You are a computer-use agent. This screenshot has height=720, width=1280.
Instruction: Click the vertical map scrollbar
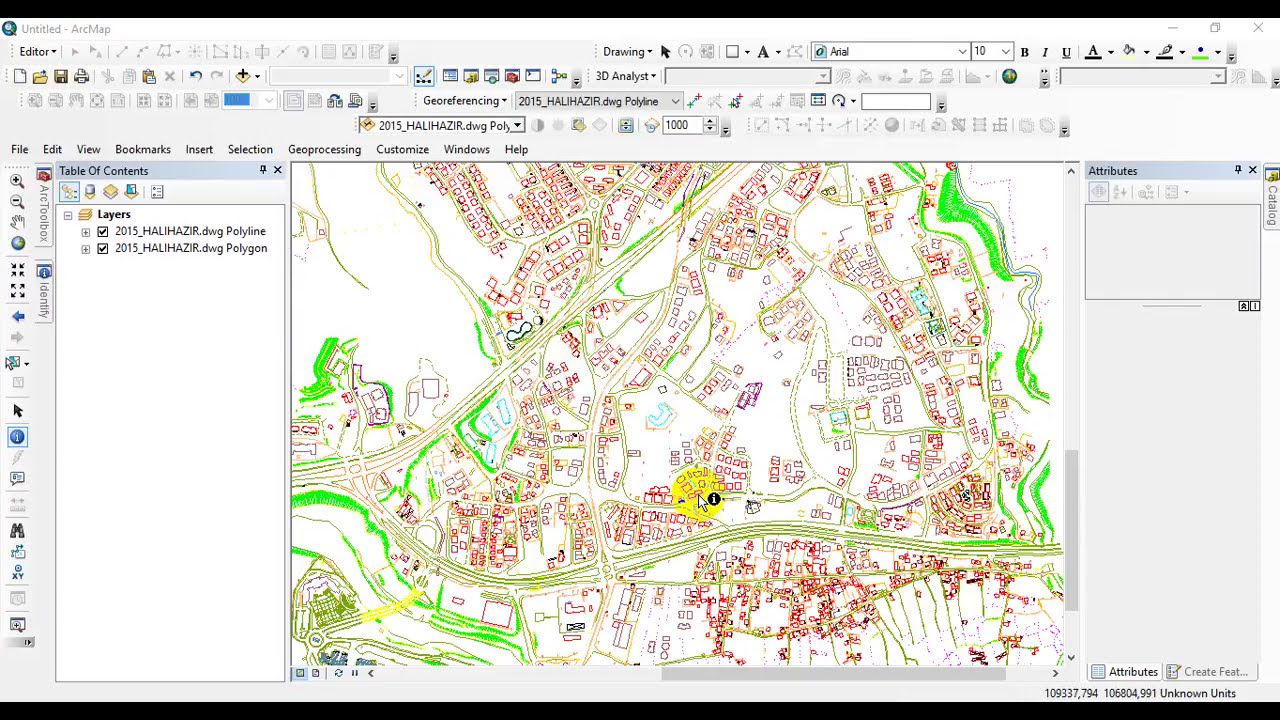tap(1071, 528)
